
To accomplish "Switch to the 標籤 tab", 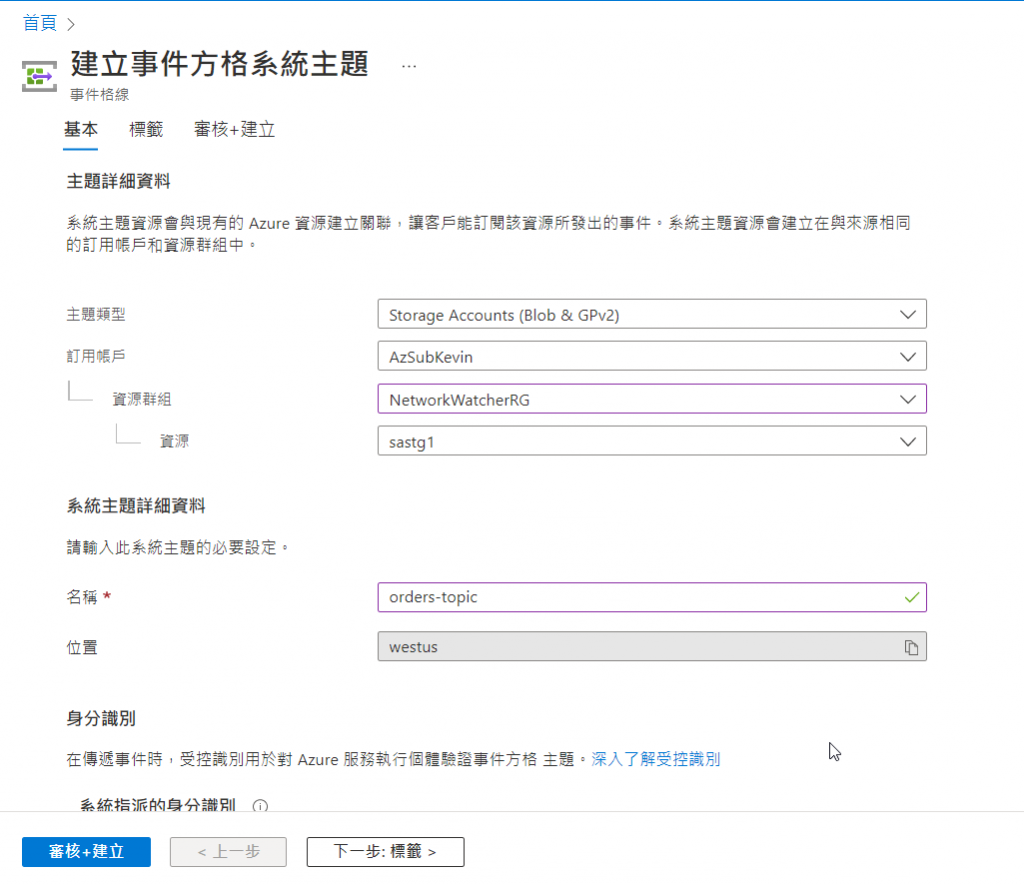I will tap(146, 129).
